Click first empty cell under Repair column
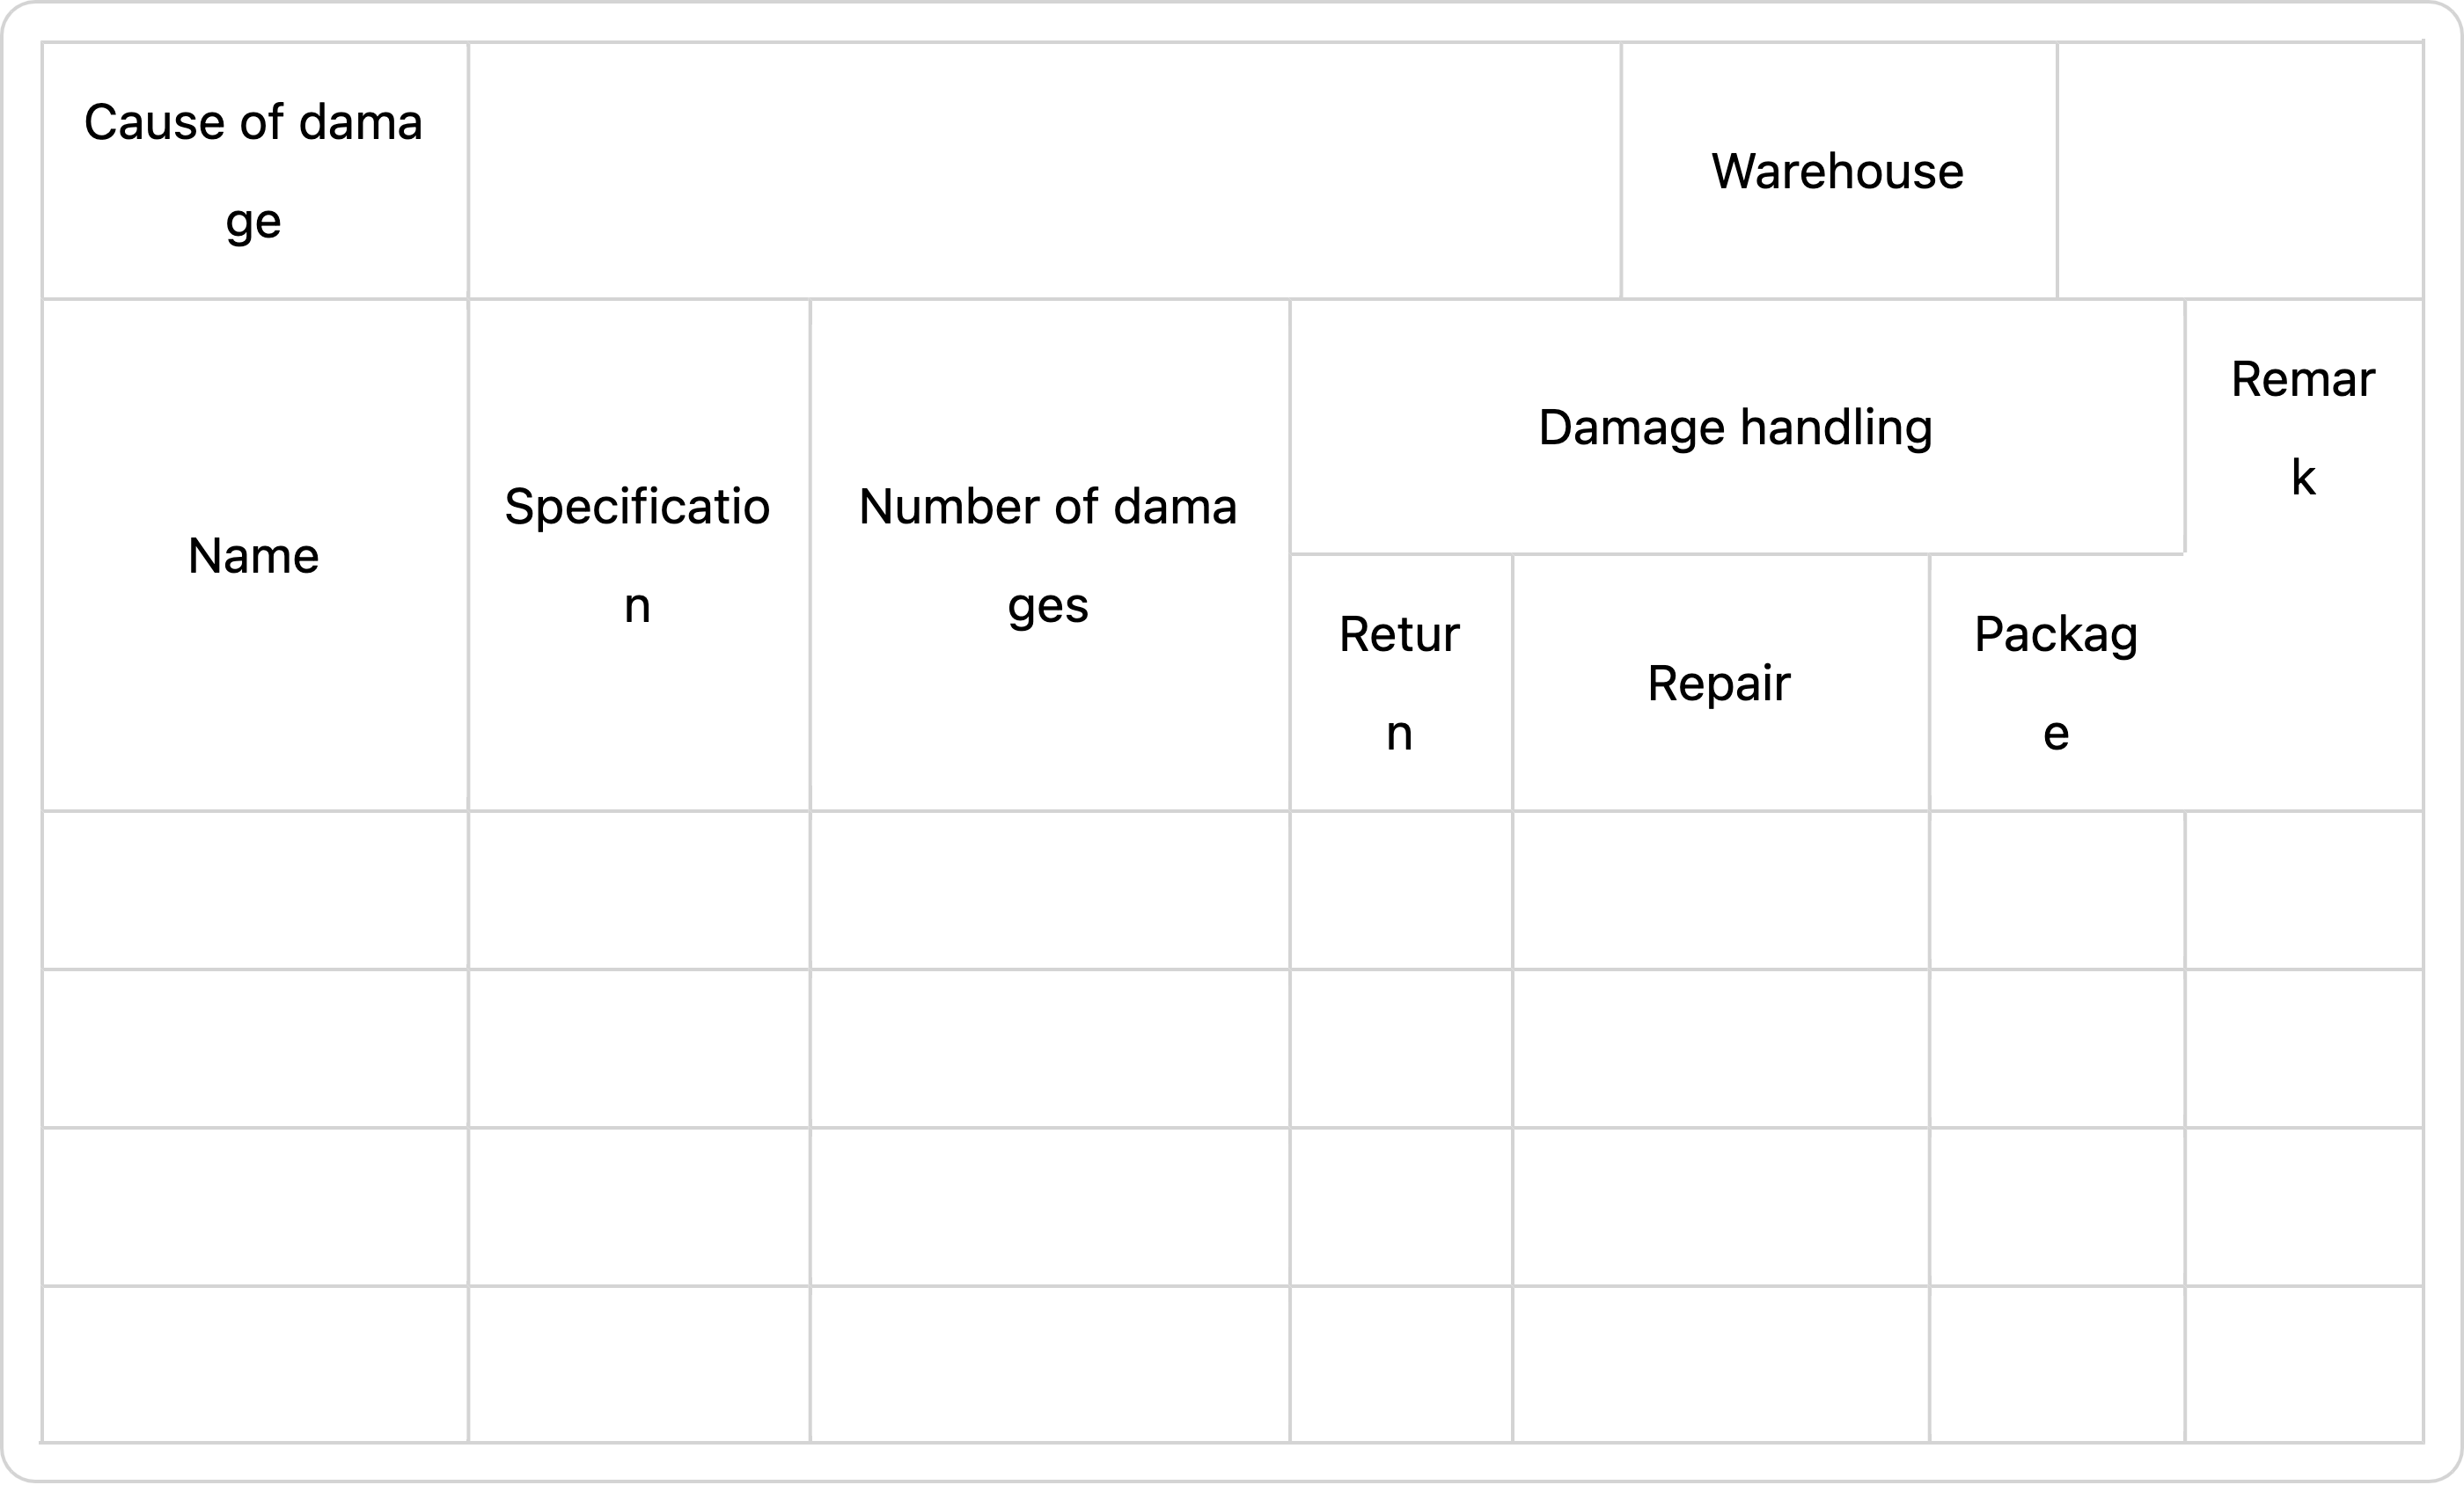The height and width of the screenshot is (1485, 2464). 1719,890
